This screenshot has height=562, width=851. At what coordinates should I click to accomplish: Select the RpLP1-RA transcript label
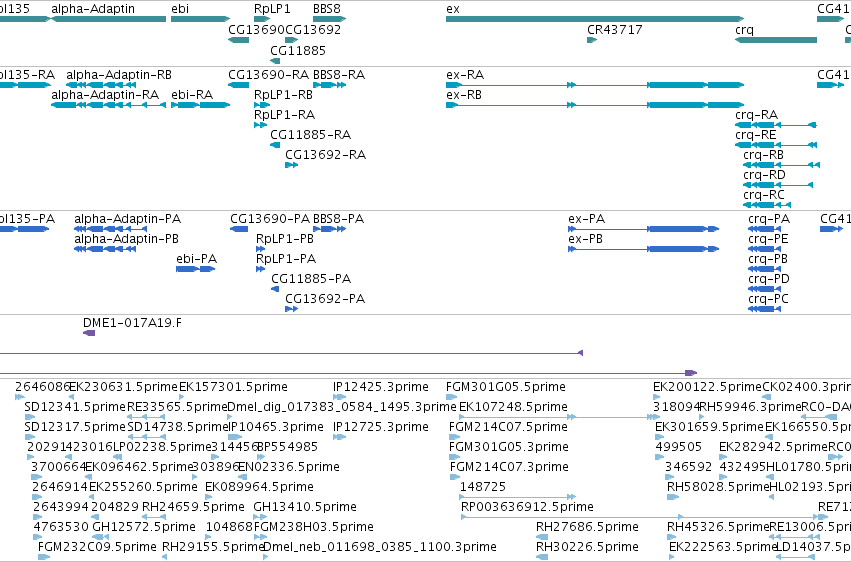pos(284,115)
